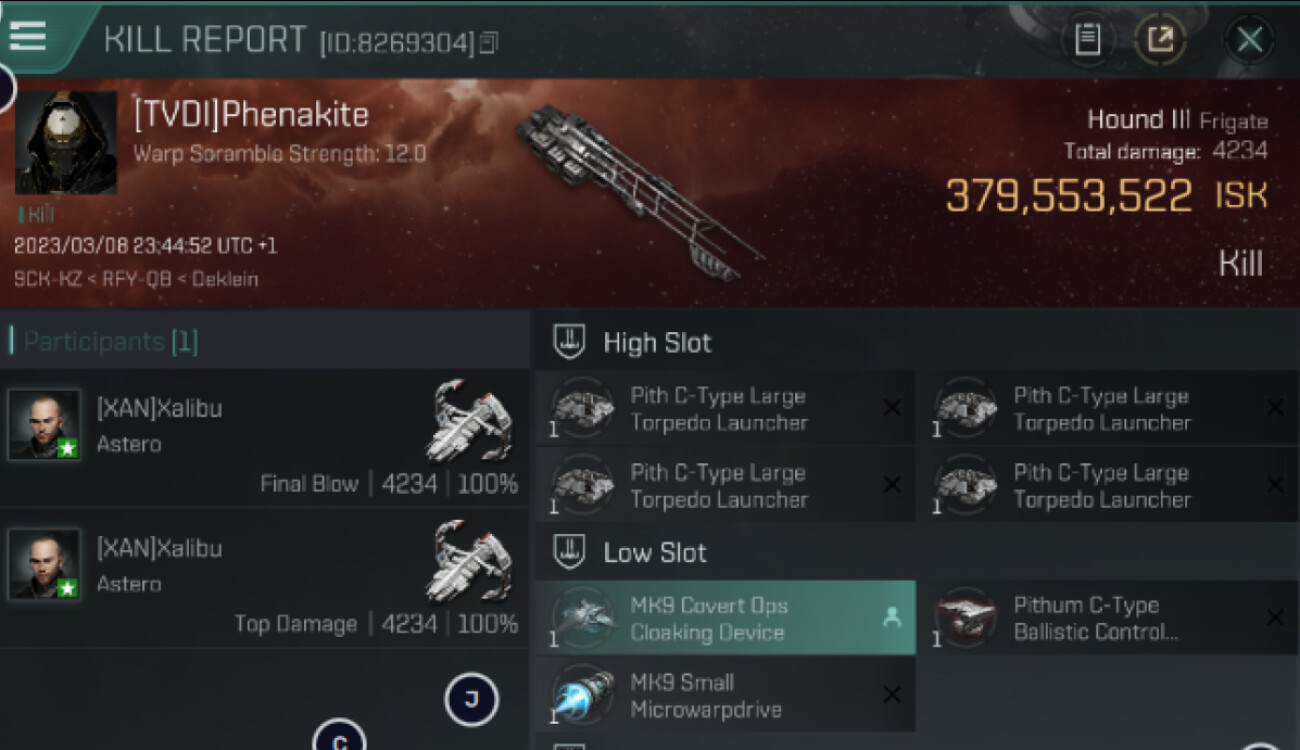The image size is (1300, 750).
Task: Click the person icon on Cloaking Device
Action: tap(892, 618)
